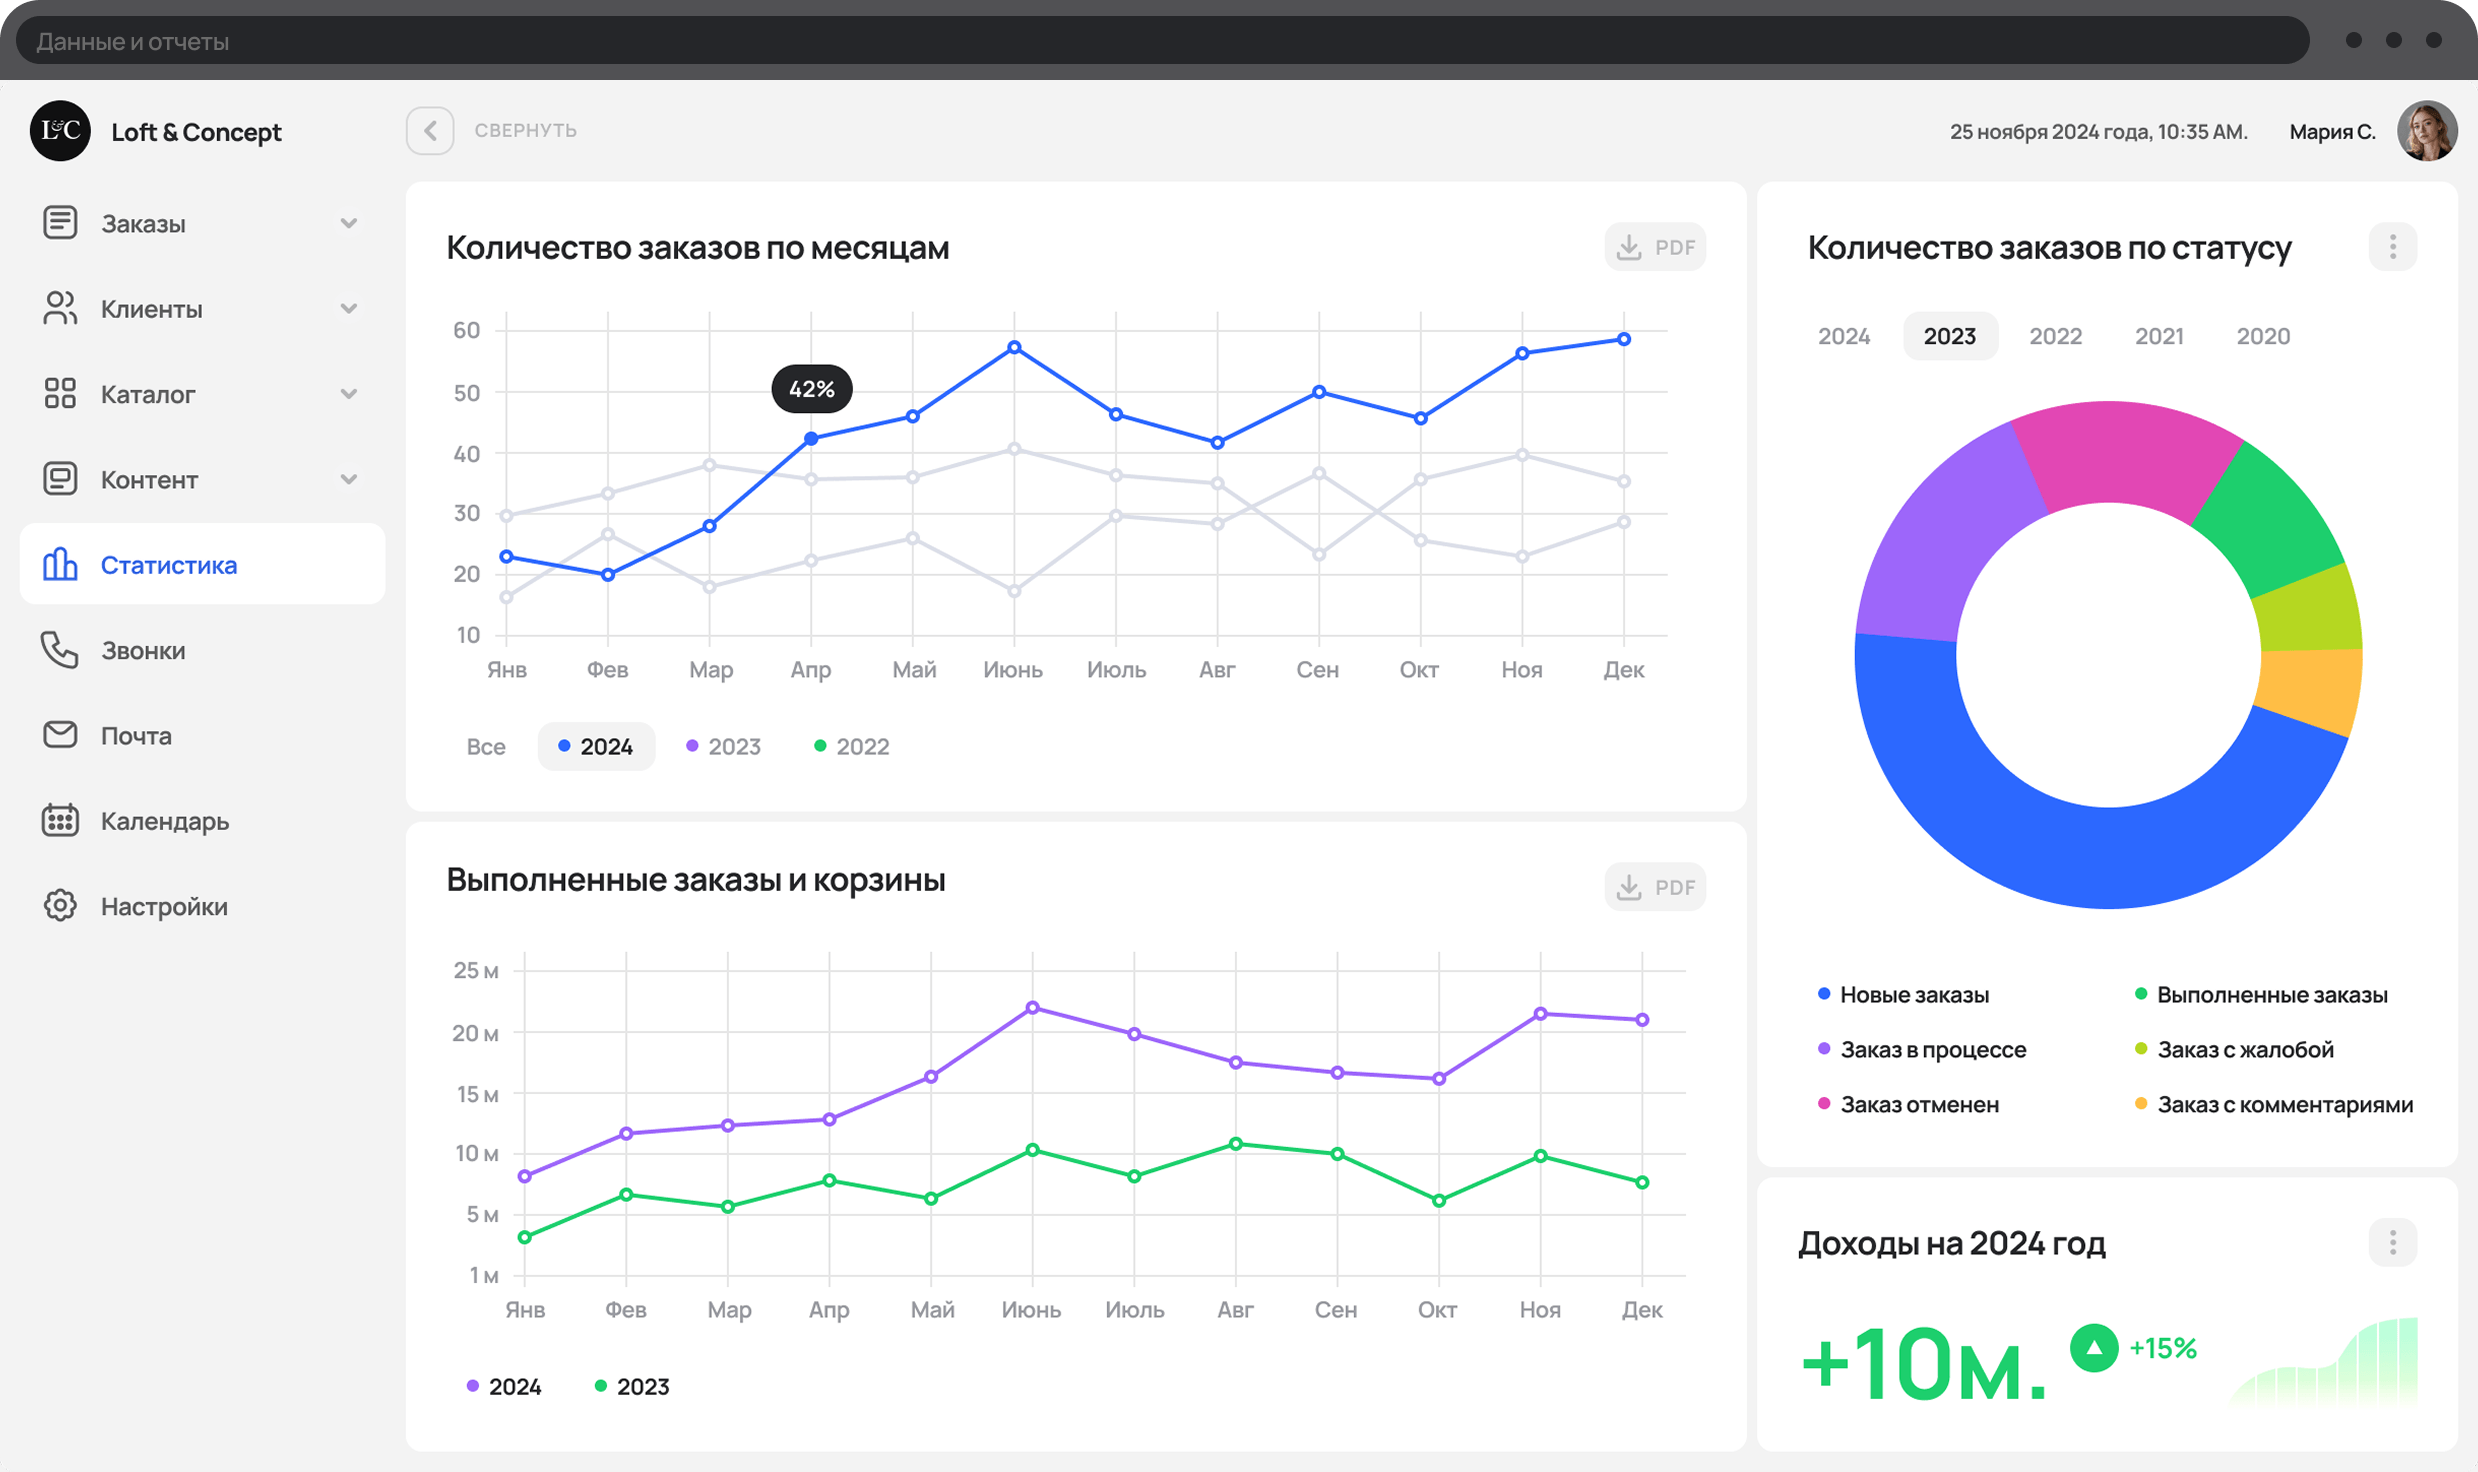Expand the Catalog (Каталог) menu chevron
The image size is (2478, 1472).
[x=348, y=393]
